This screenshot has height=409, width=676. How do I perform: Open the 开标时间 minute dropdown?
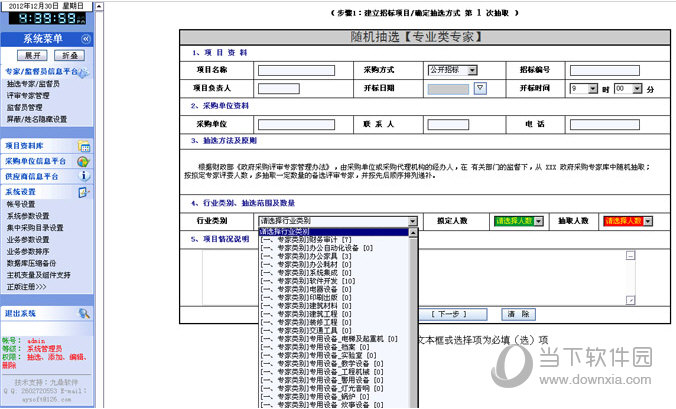tap(628, 89)
